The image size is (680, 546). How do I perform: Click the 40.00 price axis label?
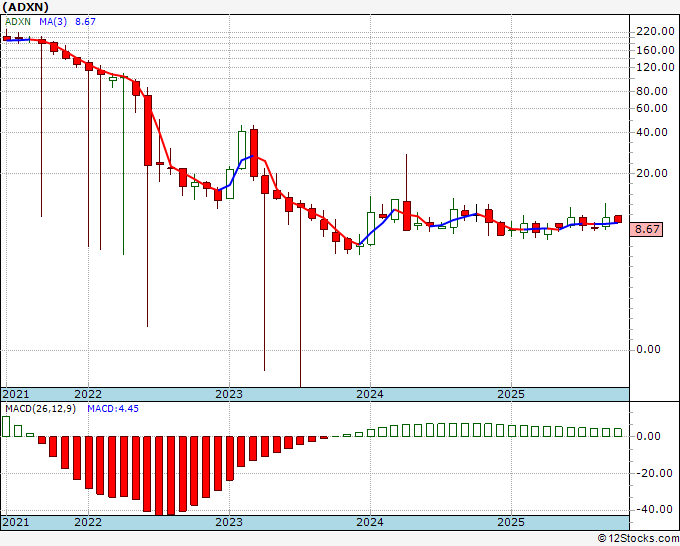point(651,132)
